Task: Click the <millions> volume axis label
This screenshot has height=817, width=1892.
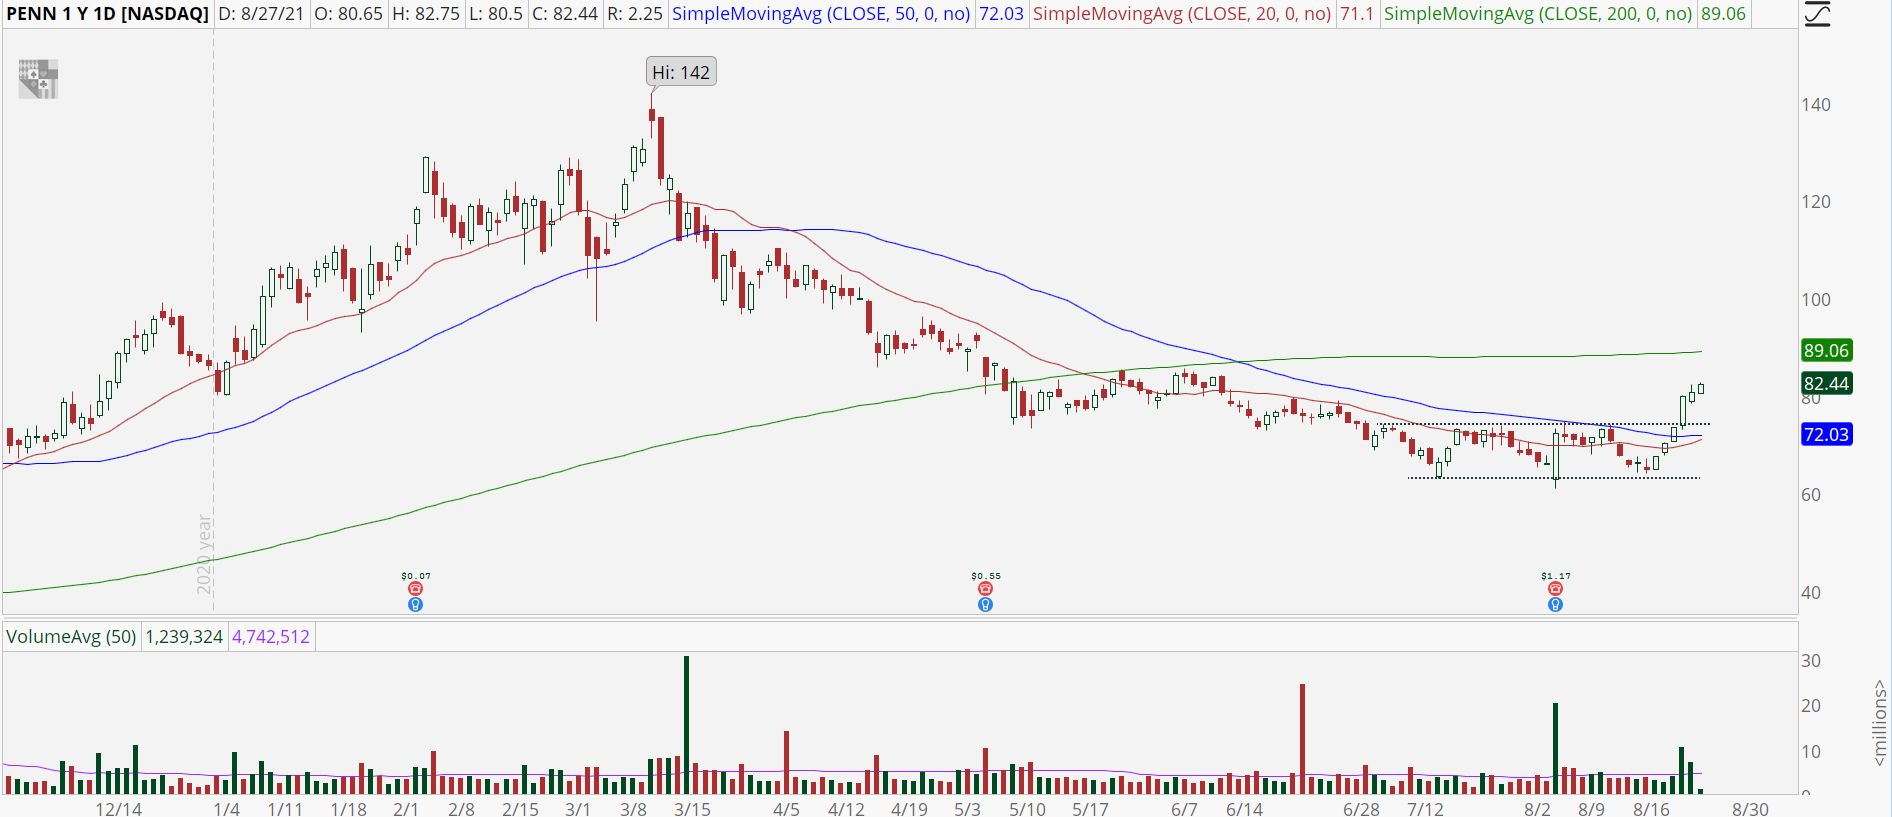Action: (1880, 724)
